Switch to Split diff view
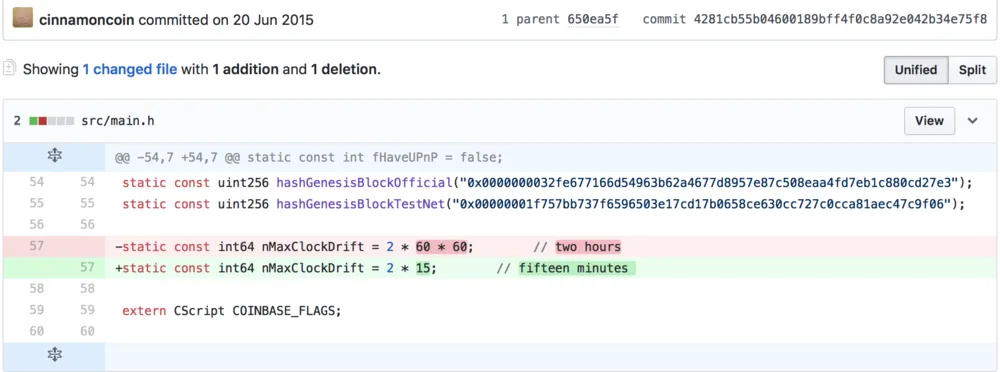The width and height of the screenshot is (1000, 372). pos(973,70)
